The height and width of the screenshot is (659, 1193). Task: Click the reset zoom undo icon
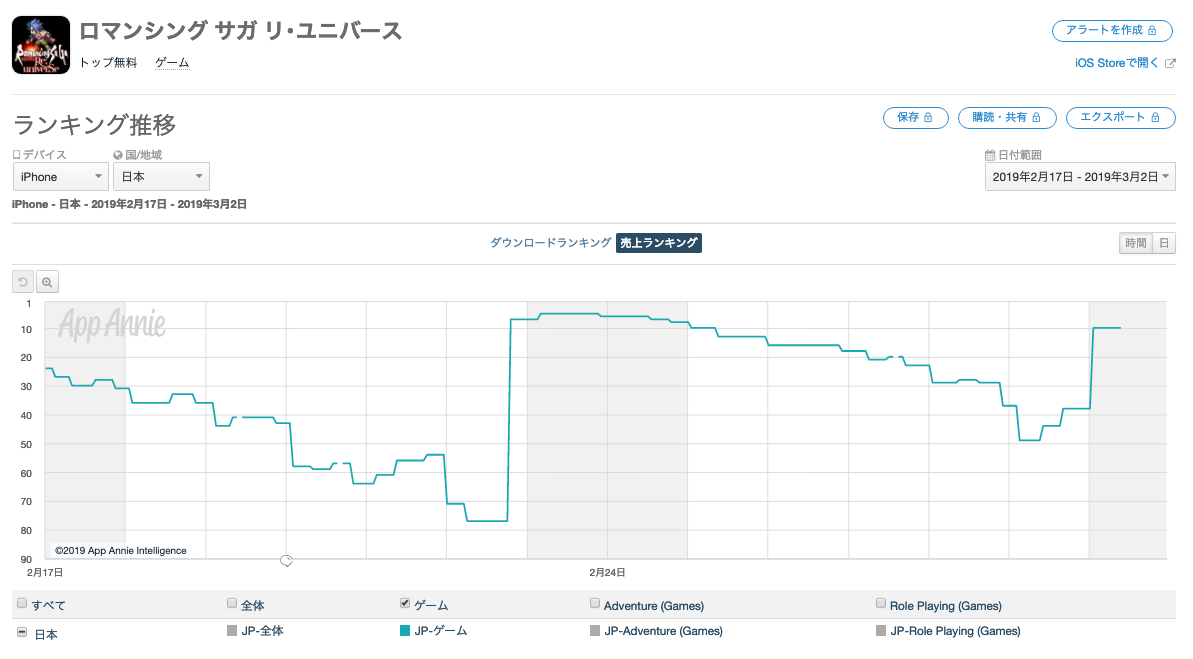point(24,282)
